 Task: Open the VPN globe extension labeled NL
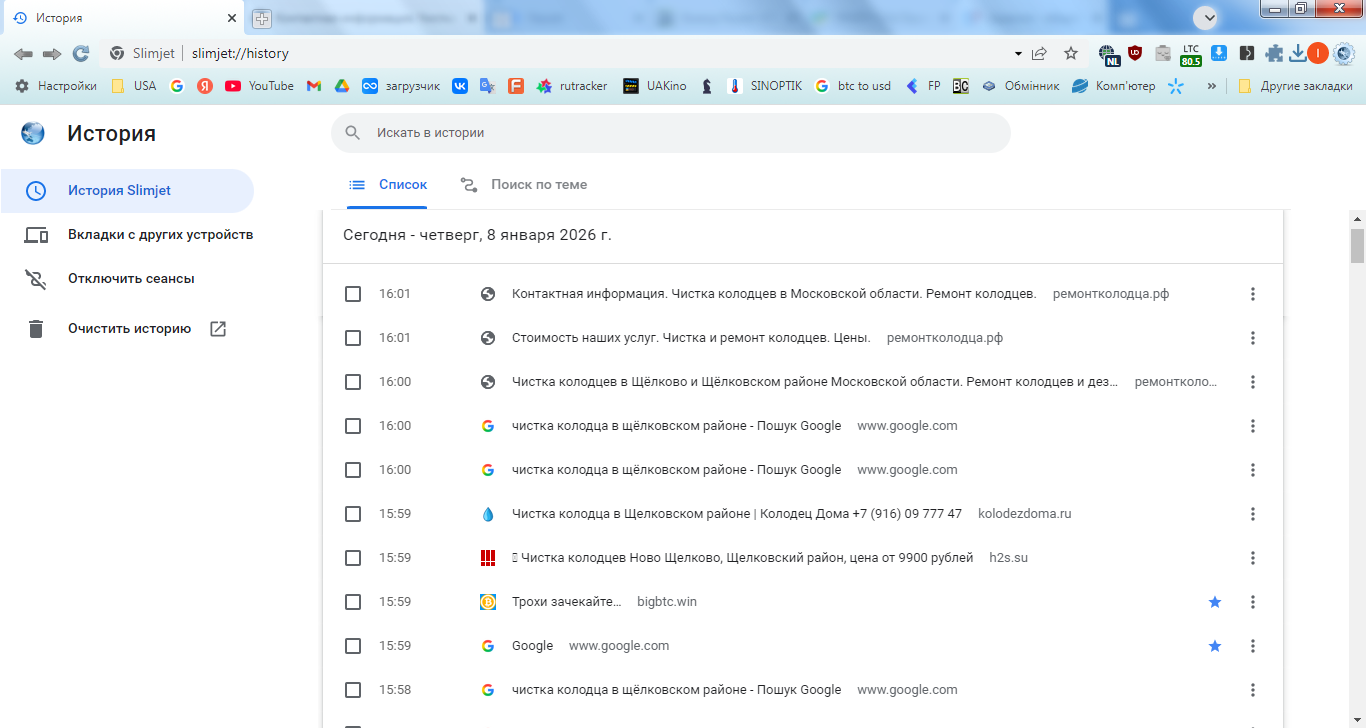1108,55
